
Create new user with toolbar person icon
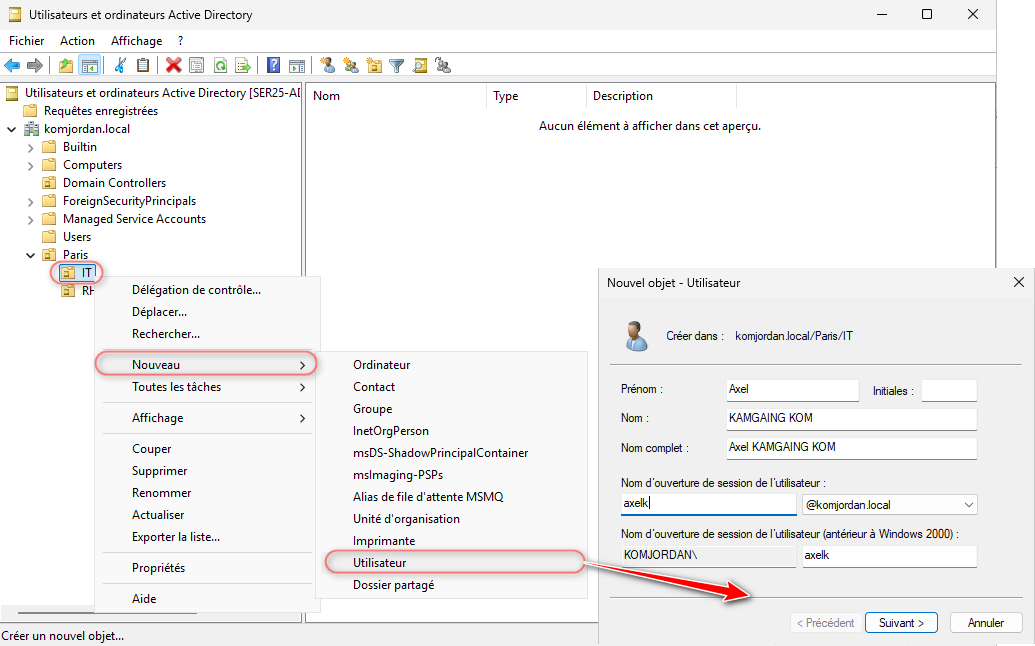coord(327,65)
